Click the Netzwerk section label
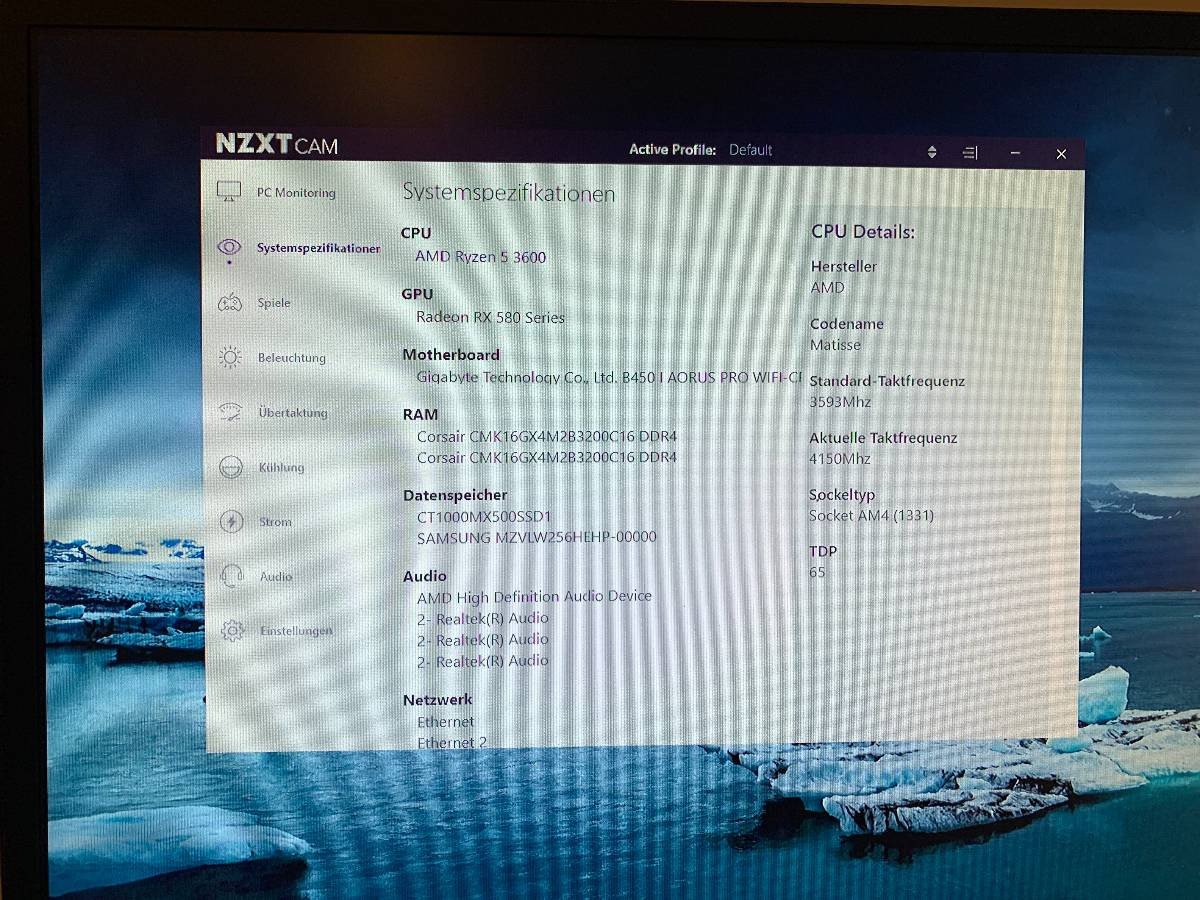The height and width of the screenshot is (900, 1200). [x=438, y=700]
